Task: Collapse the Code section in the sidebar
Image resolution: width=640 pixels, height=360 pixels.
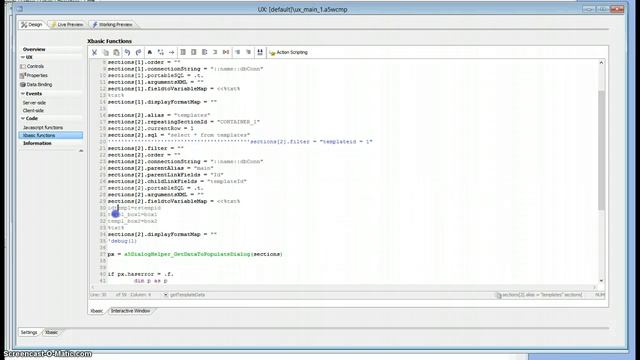Action: pos(23,118)
